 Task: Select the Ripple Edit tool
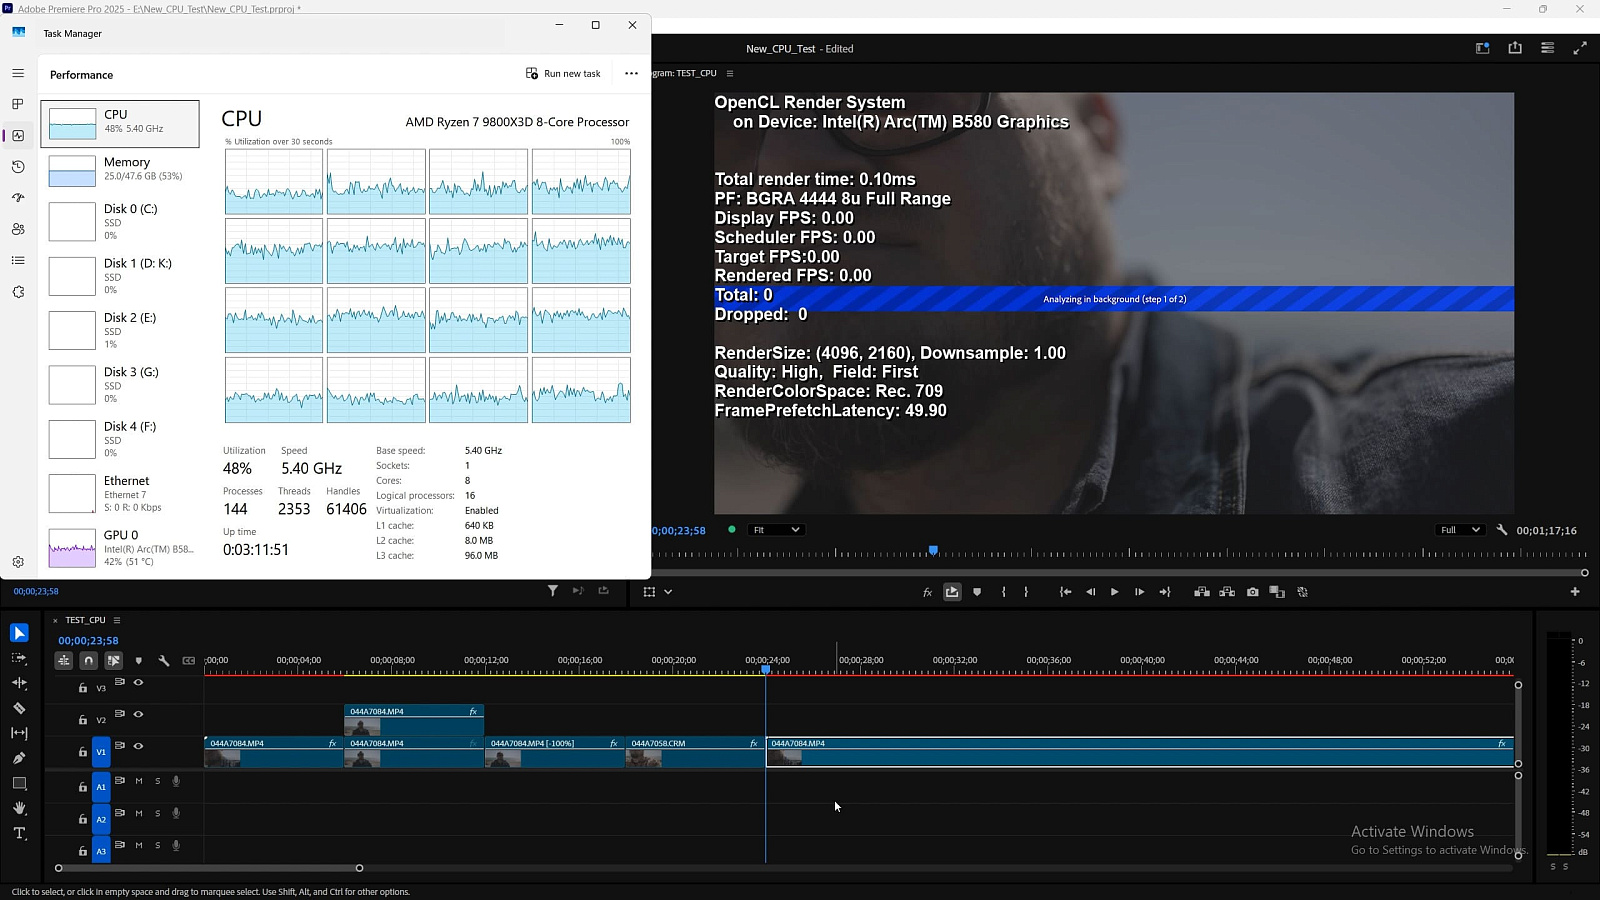19,683
